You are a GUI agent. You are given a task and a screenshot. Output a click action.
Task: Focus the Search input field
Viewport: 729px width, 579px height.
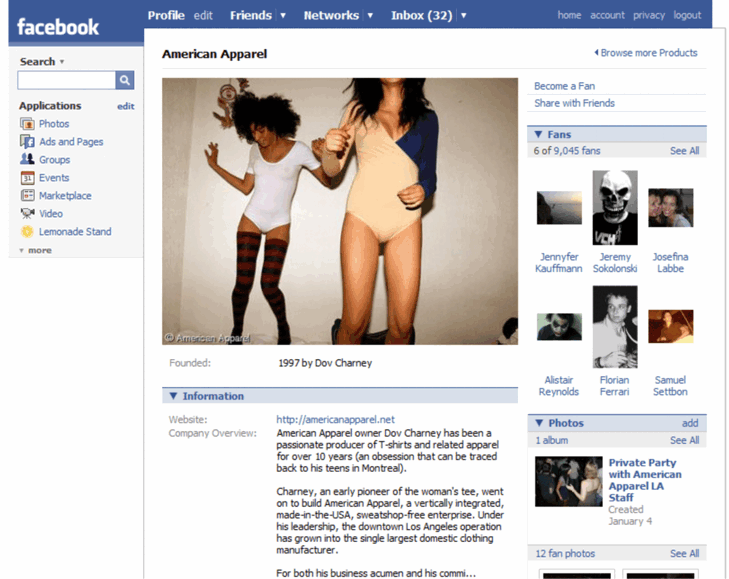[x=66, y=80]
